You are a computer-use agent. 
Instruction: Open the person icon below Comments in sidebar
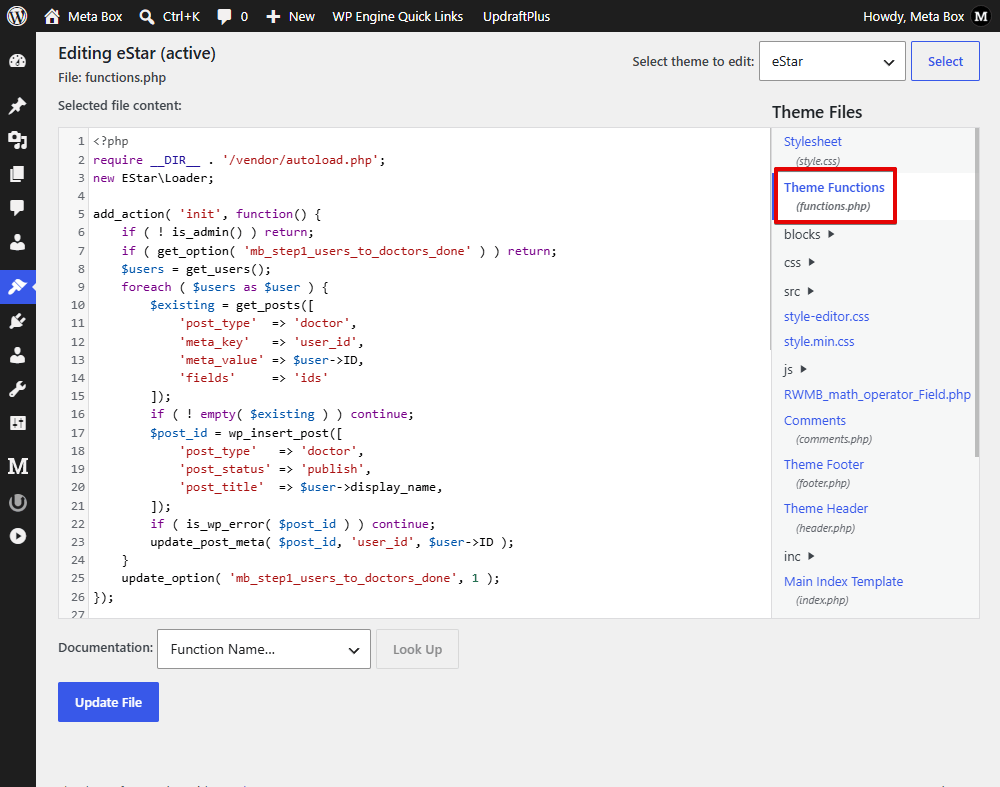point(17,242)
